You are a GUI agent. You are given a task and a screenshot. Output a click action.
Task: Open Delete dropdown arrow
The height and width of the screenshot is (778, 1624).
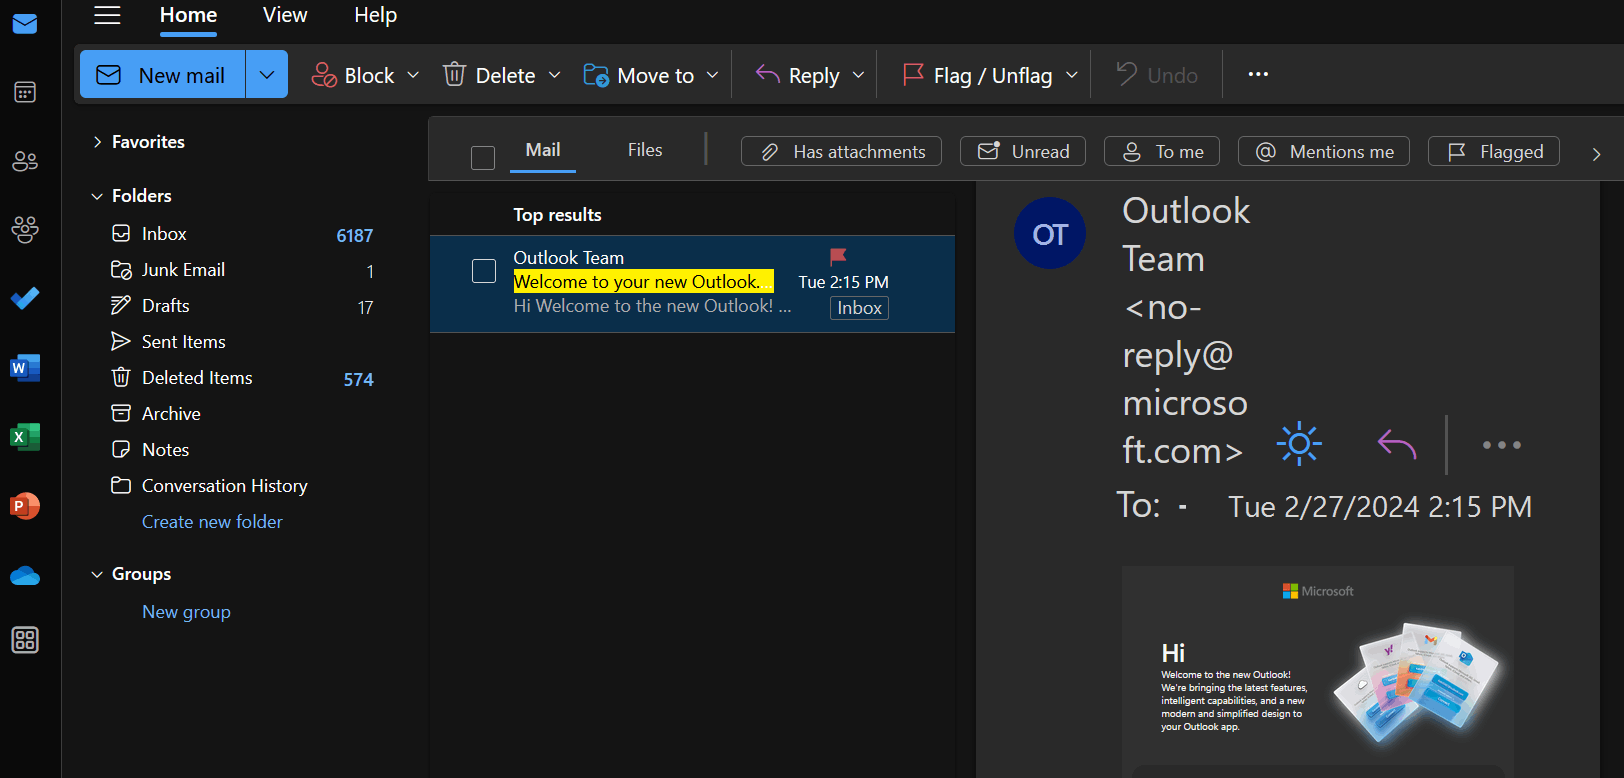coord(554,75)
